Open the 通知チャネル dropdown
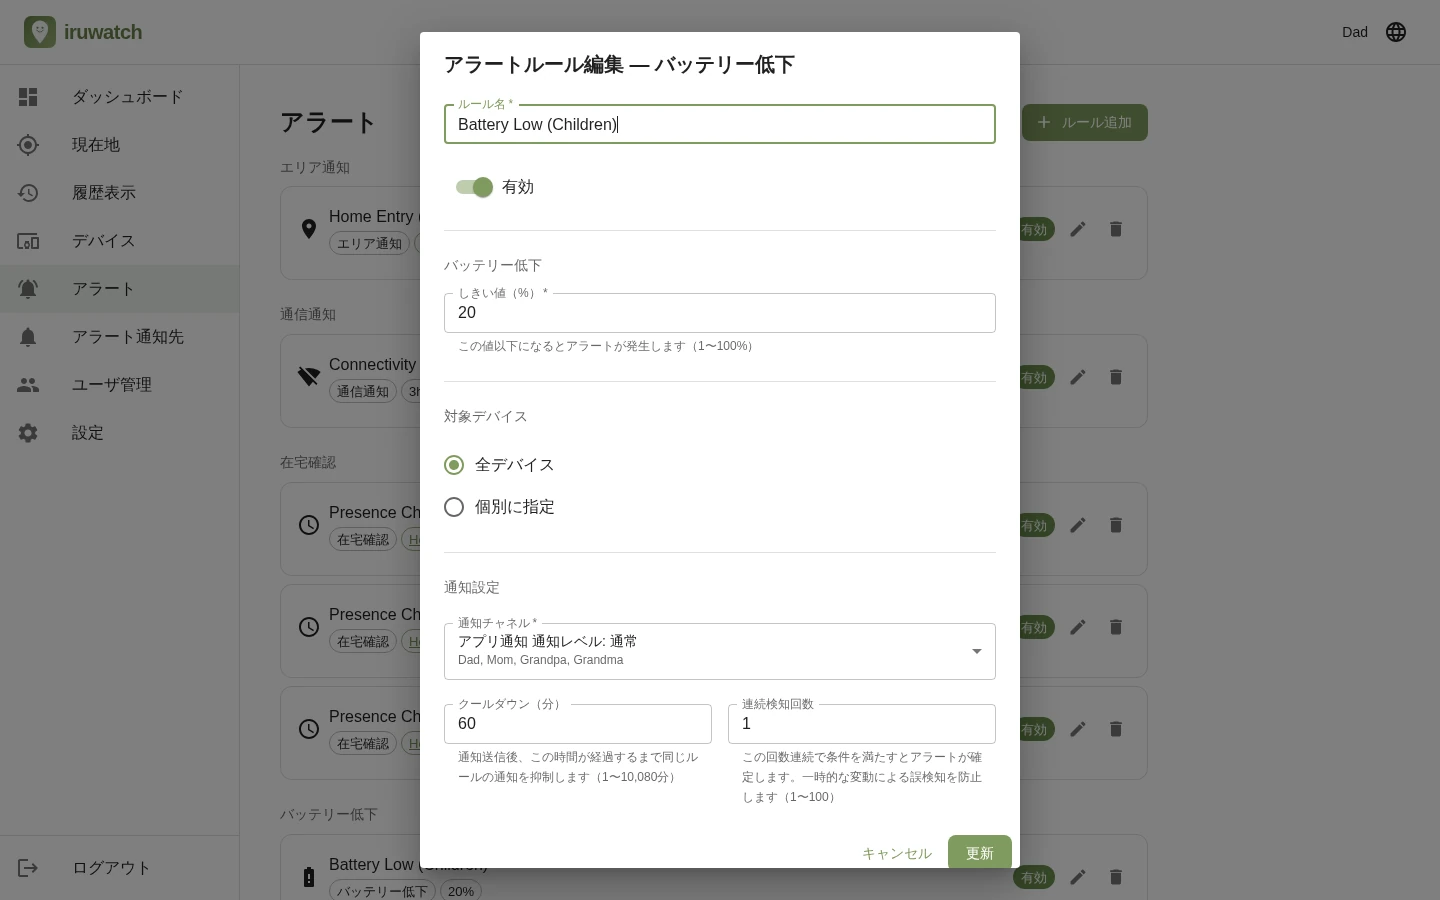The height and width of the screenshot is (900, 1440). (x=720, y=651)
